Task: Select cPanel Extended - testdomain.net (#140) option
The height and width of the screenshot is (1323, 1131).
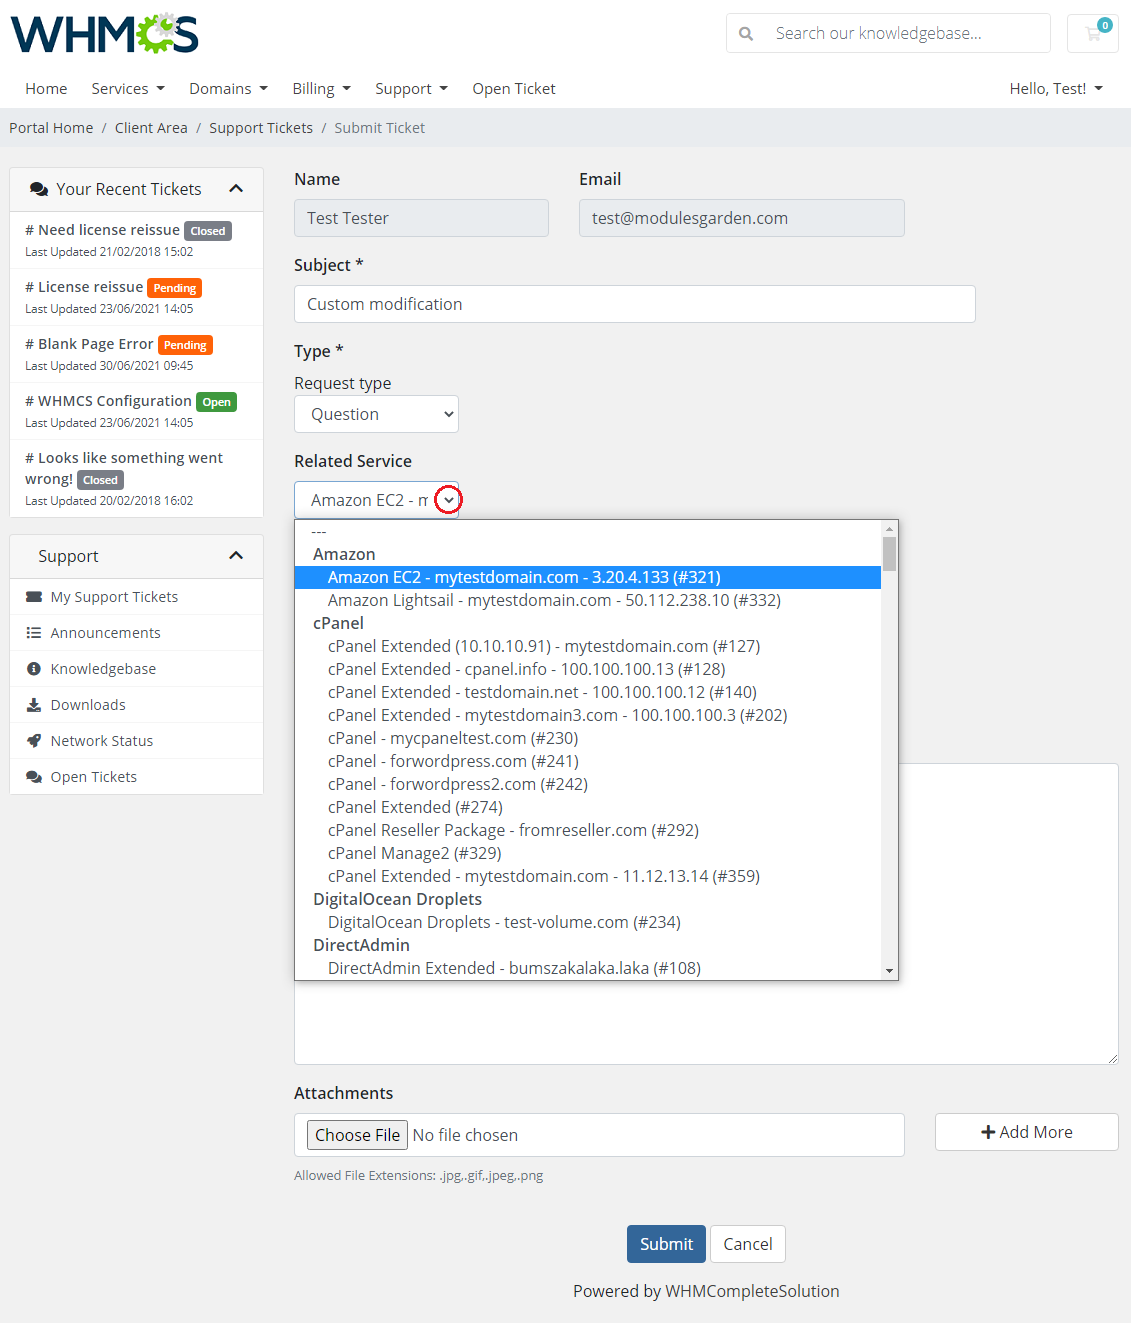Action: [x=588, y=692]
